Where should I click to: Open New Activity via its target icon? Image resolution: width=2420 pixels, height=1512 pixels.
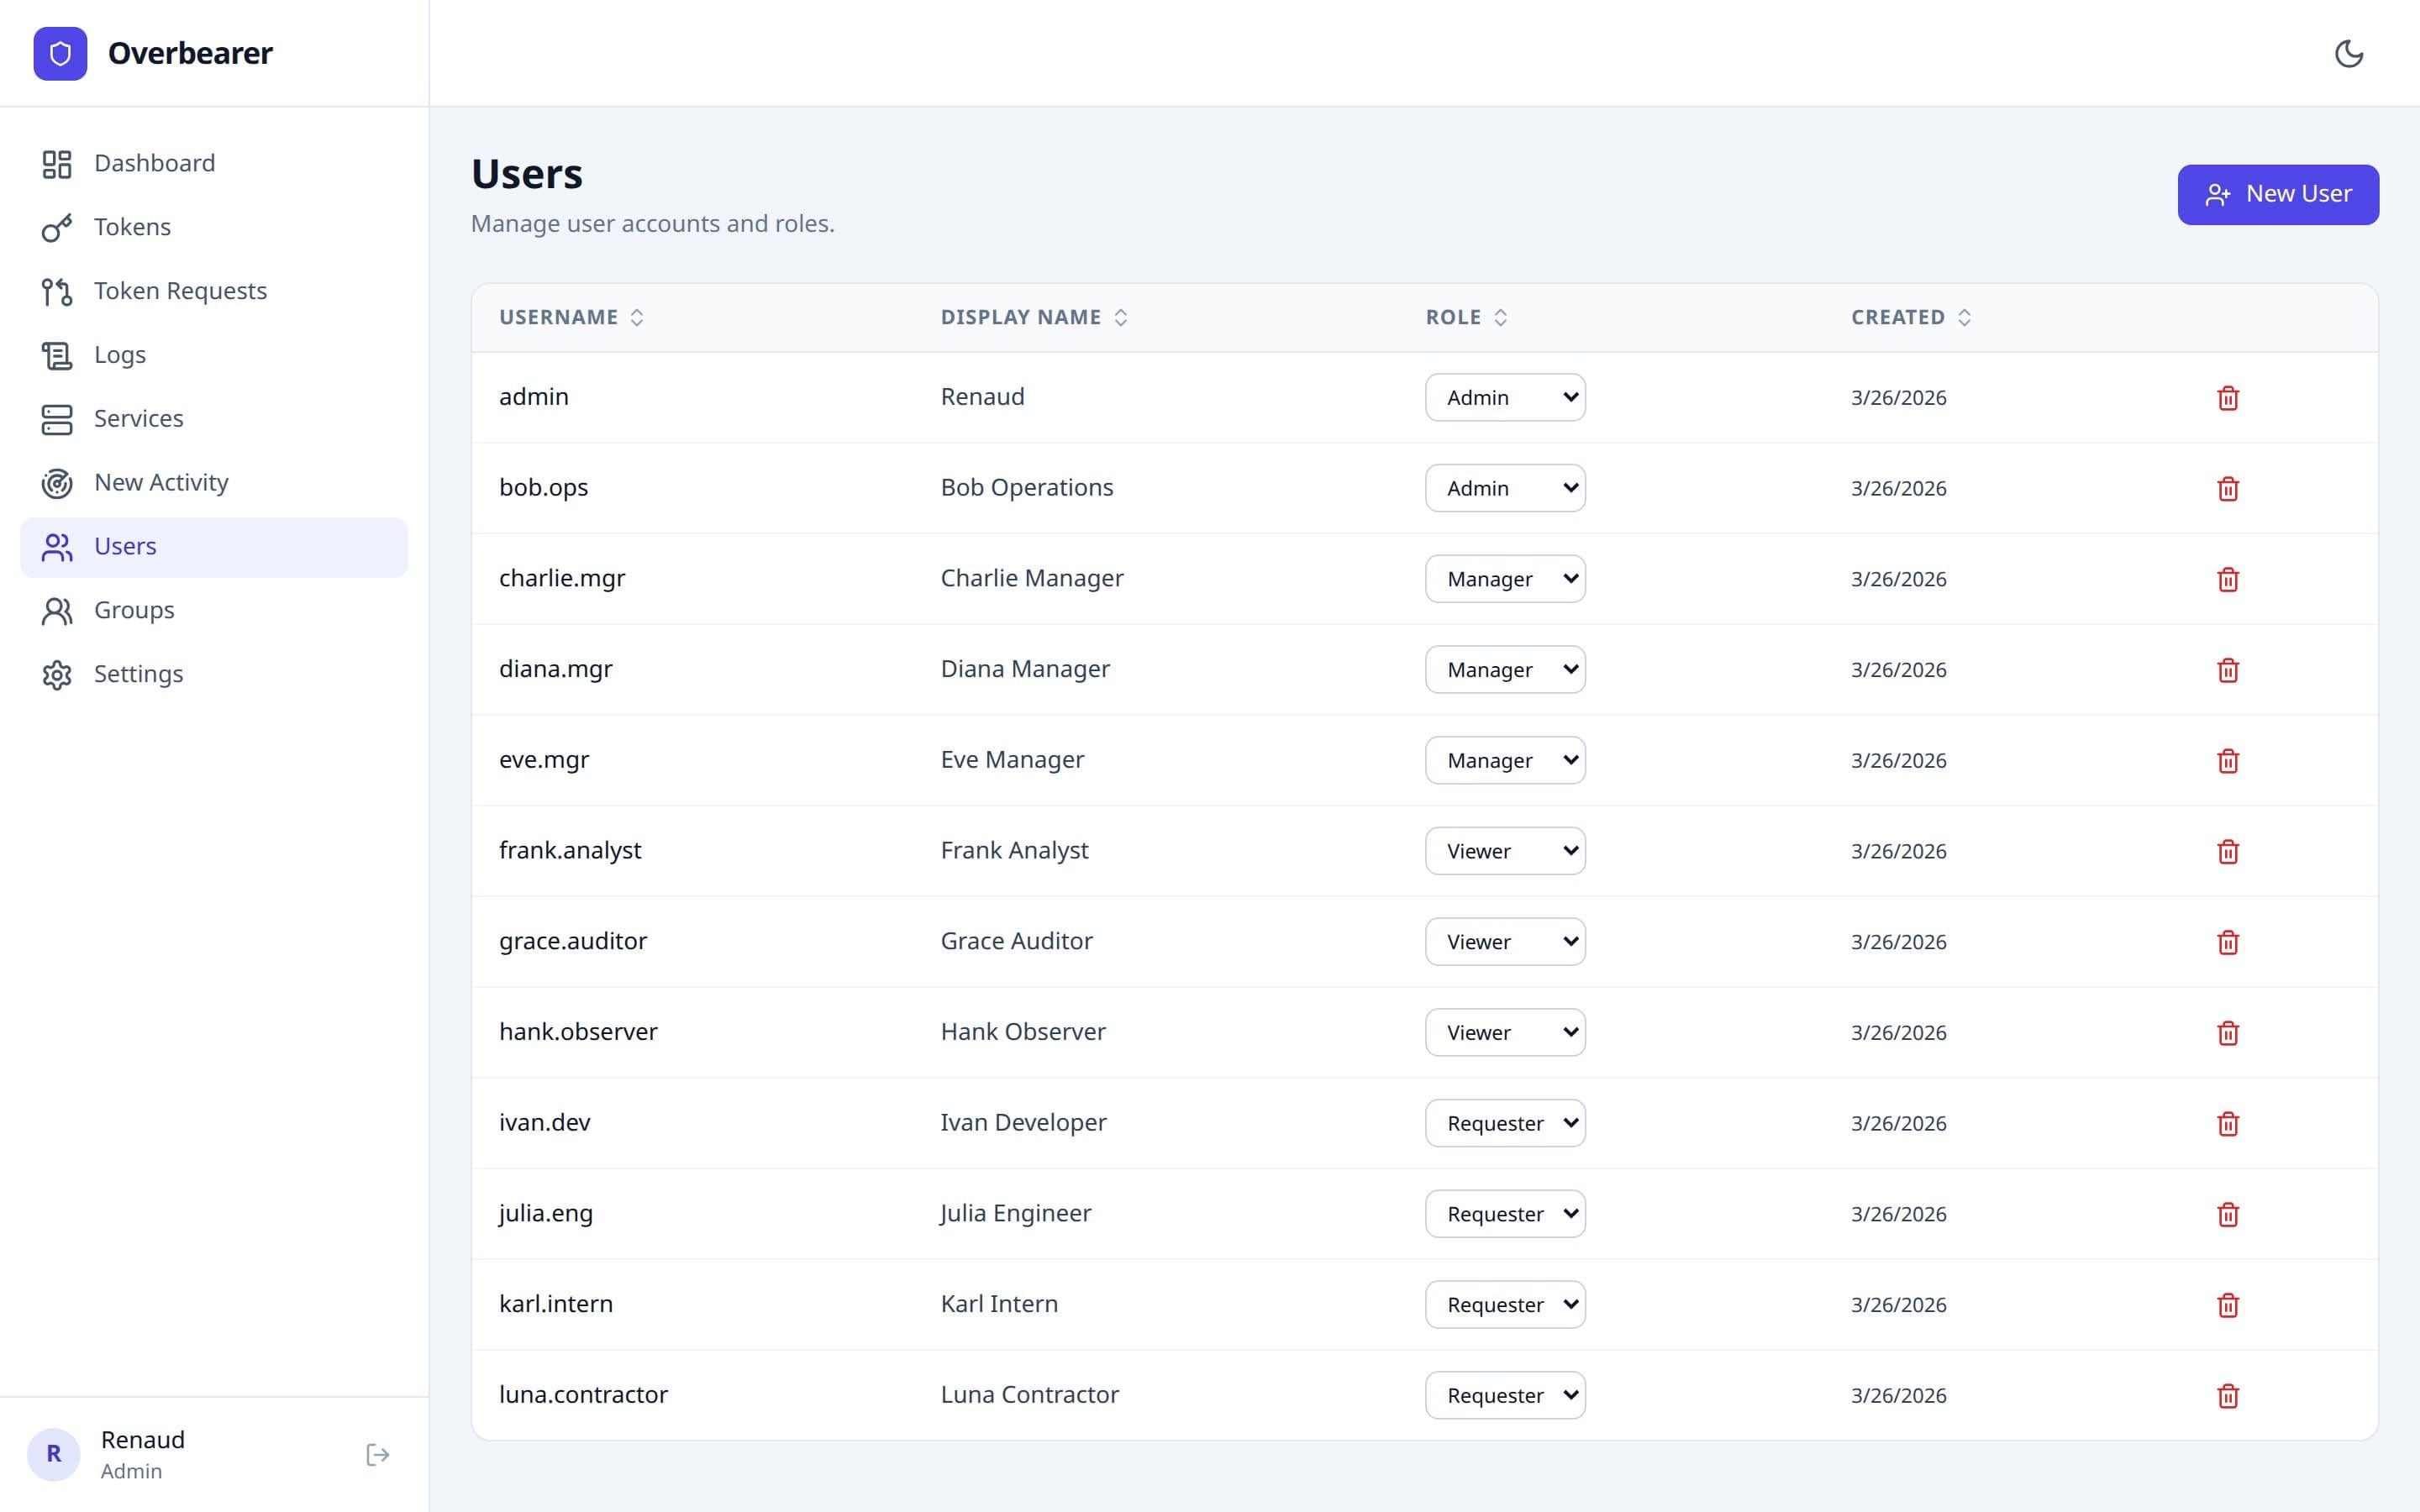pos(57,483)
